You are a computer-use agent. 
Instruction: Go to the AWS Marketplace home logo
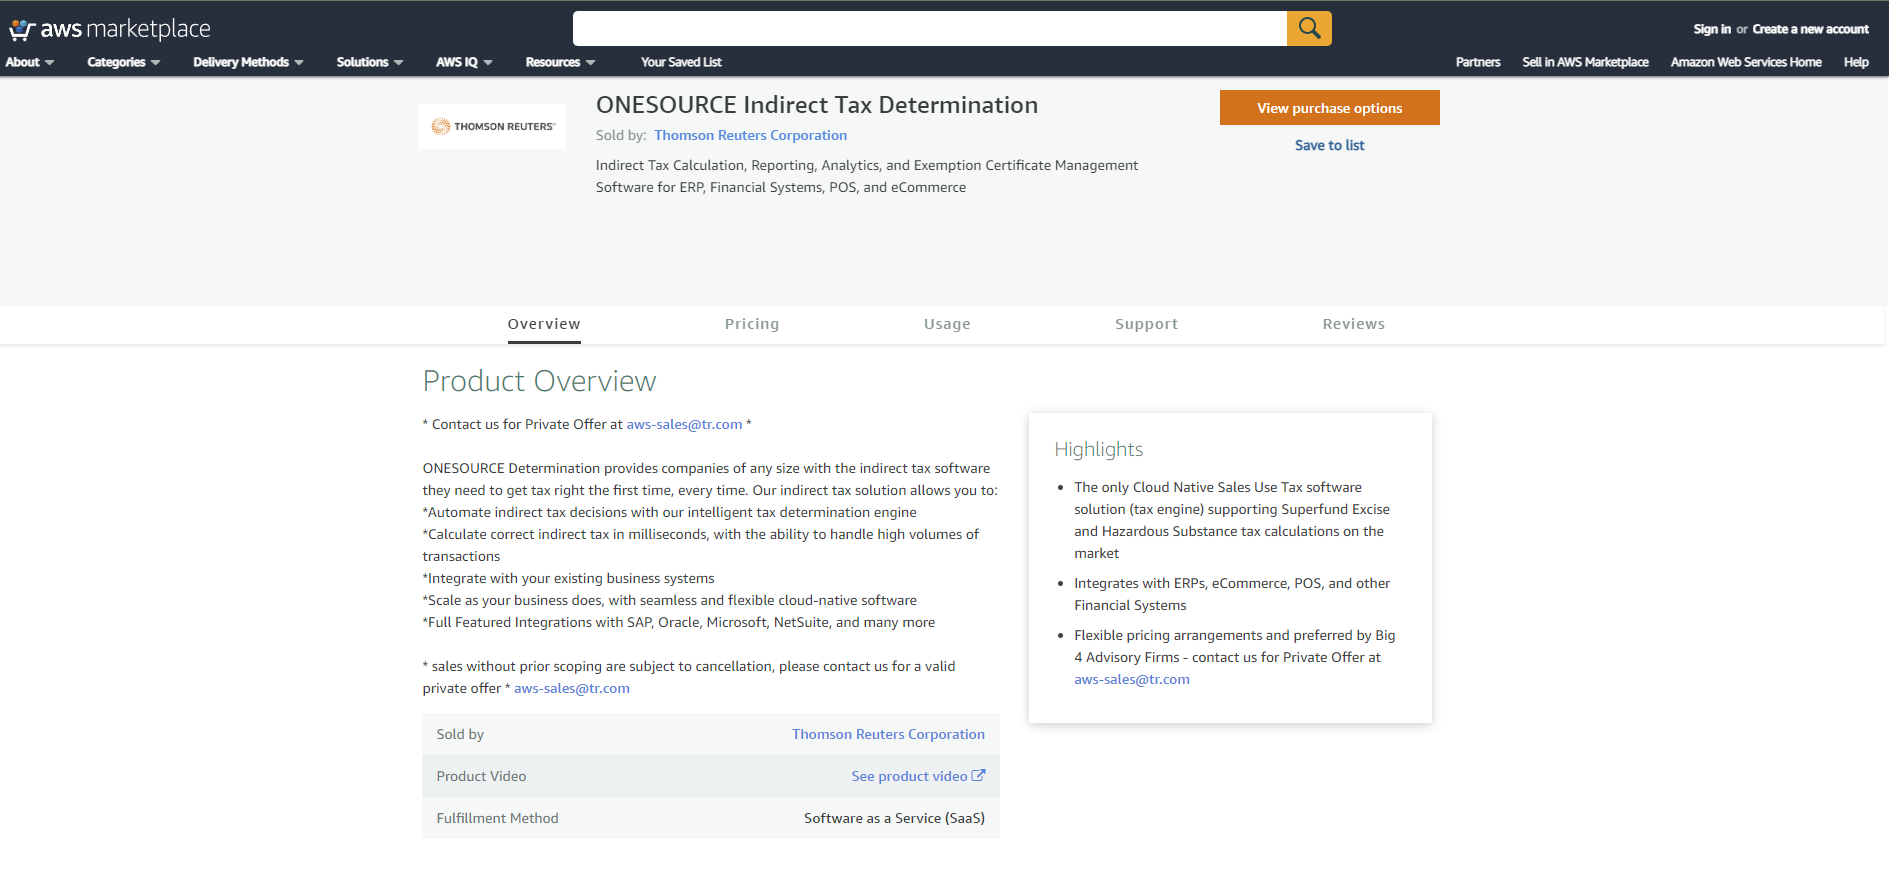click(110, 29)
